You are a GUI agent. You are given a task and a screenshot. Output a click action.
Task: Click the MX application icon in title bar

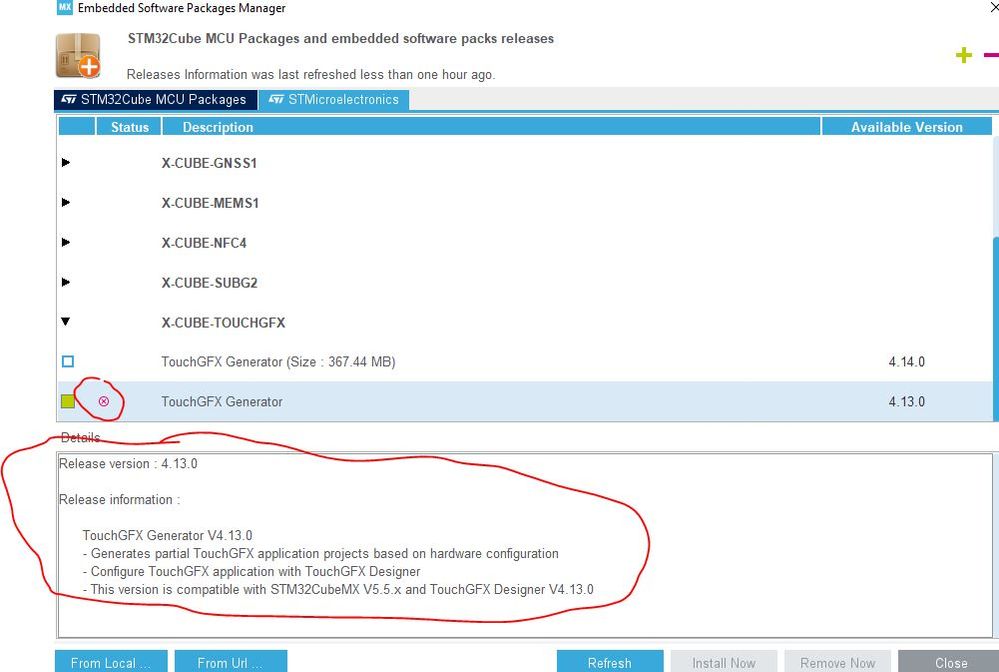64,8
